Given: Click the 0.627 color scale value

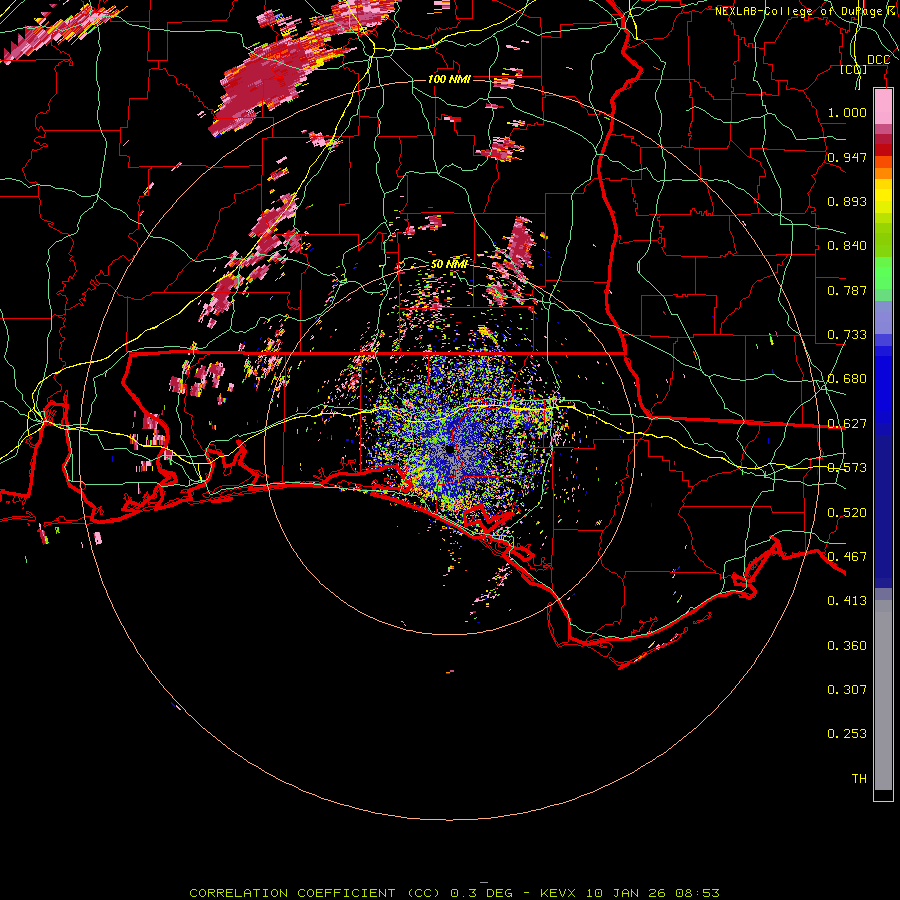Looking at the screenshot, I should (847, 424).
